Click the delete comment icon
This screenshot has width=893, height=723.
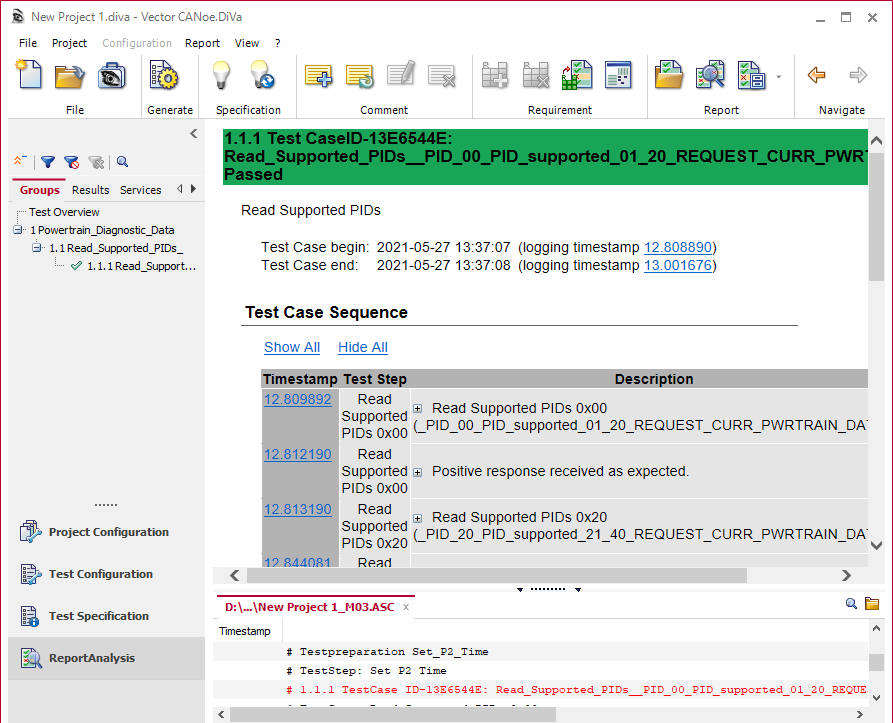click(x=442, y=75)
